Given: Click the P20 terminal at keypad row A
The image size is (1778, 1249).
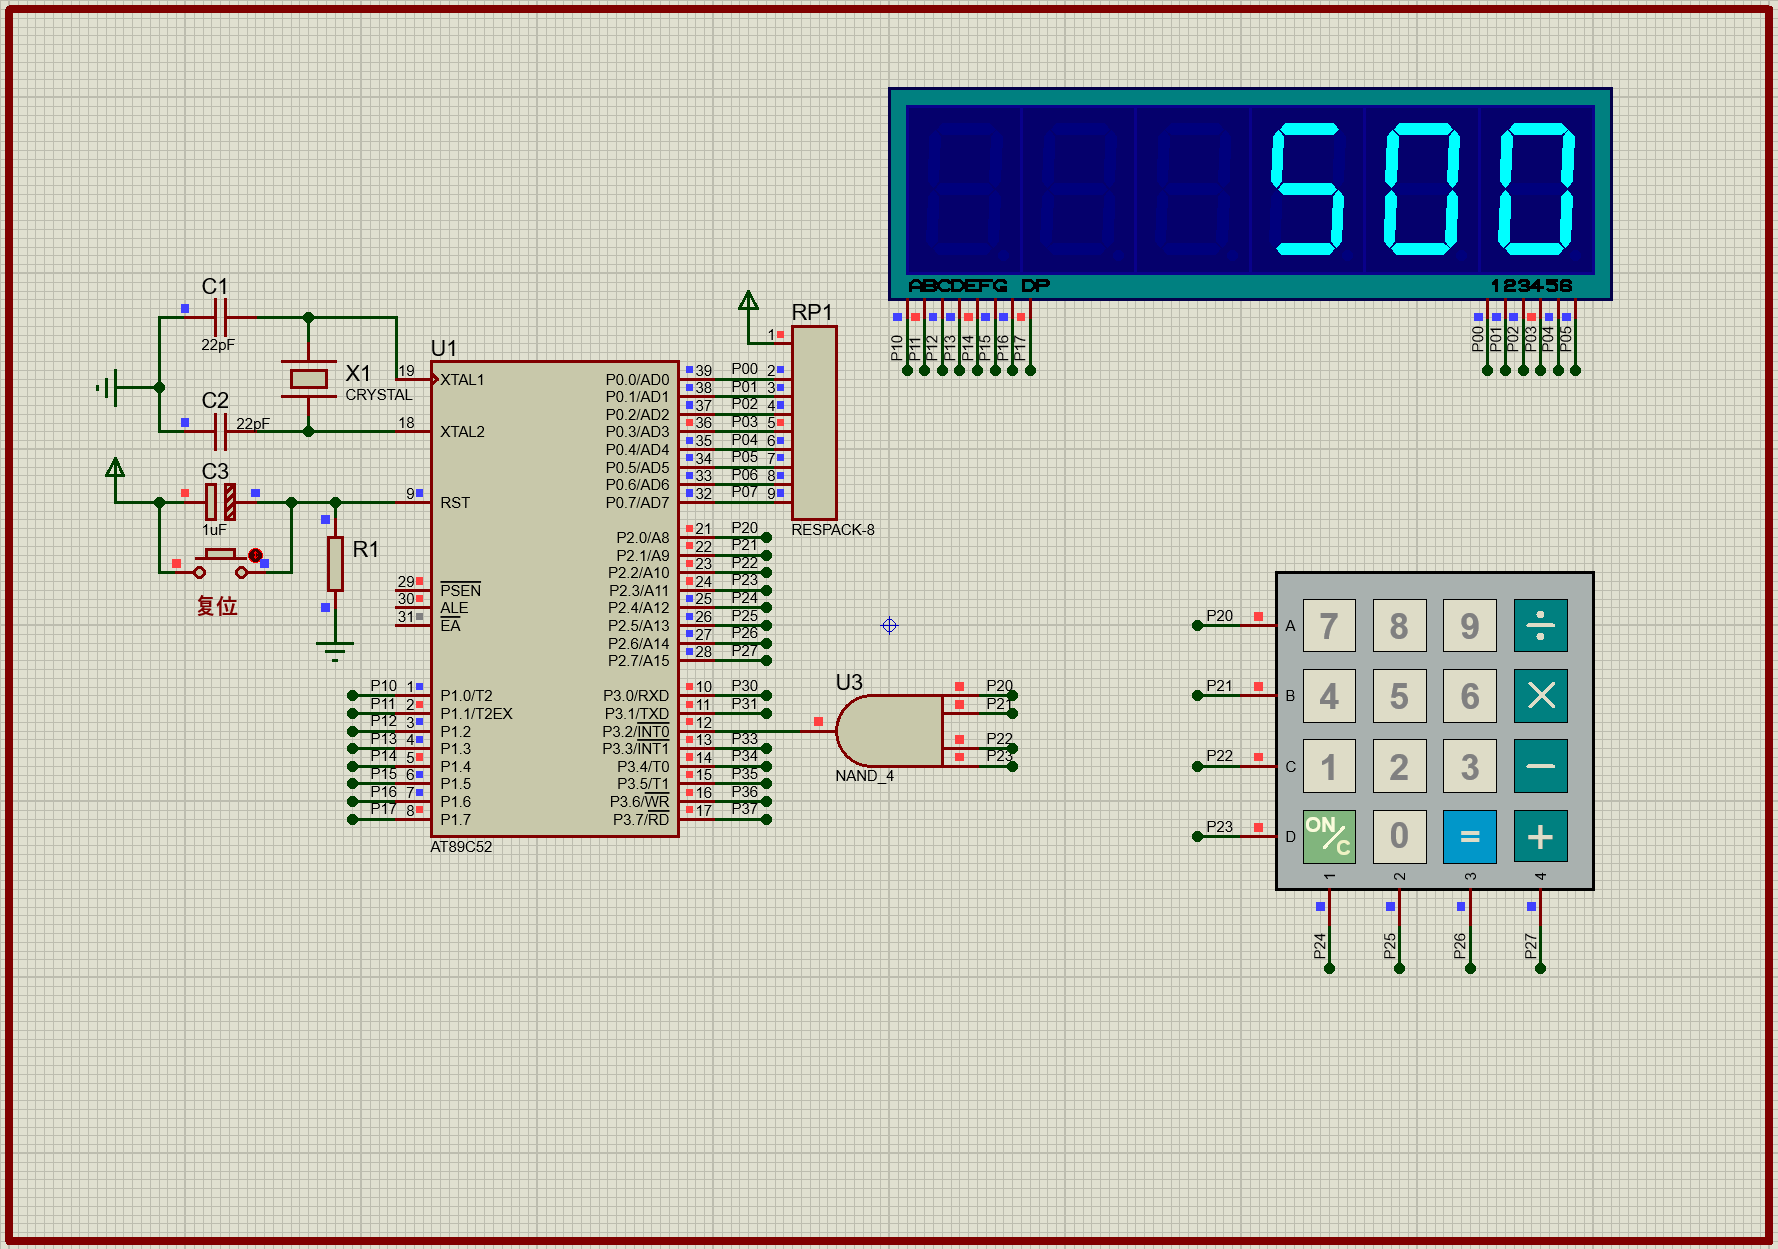Looking at the screenshot, I should click(x=1197, y=625).
